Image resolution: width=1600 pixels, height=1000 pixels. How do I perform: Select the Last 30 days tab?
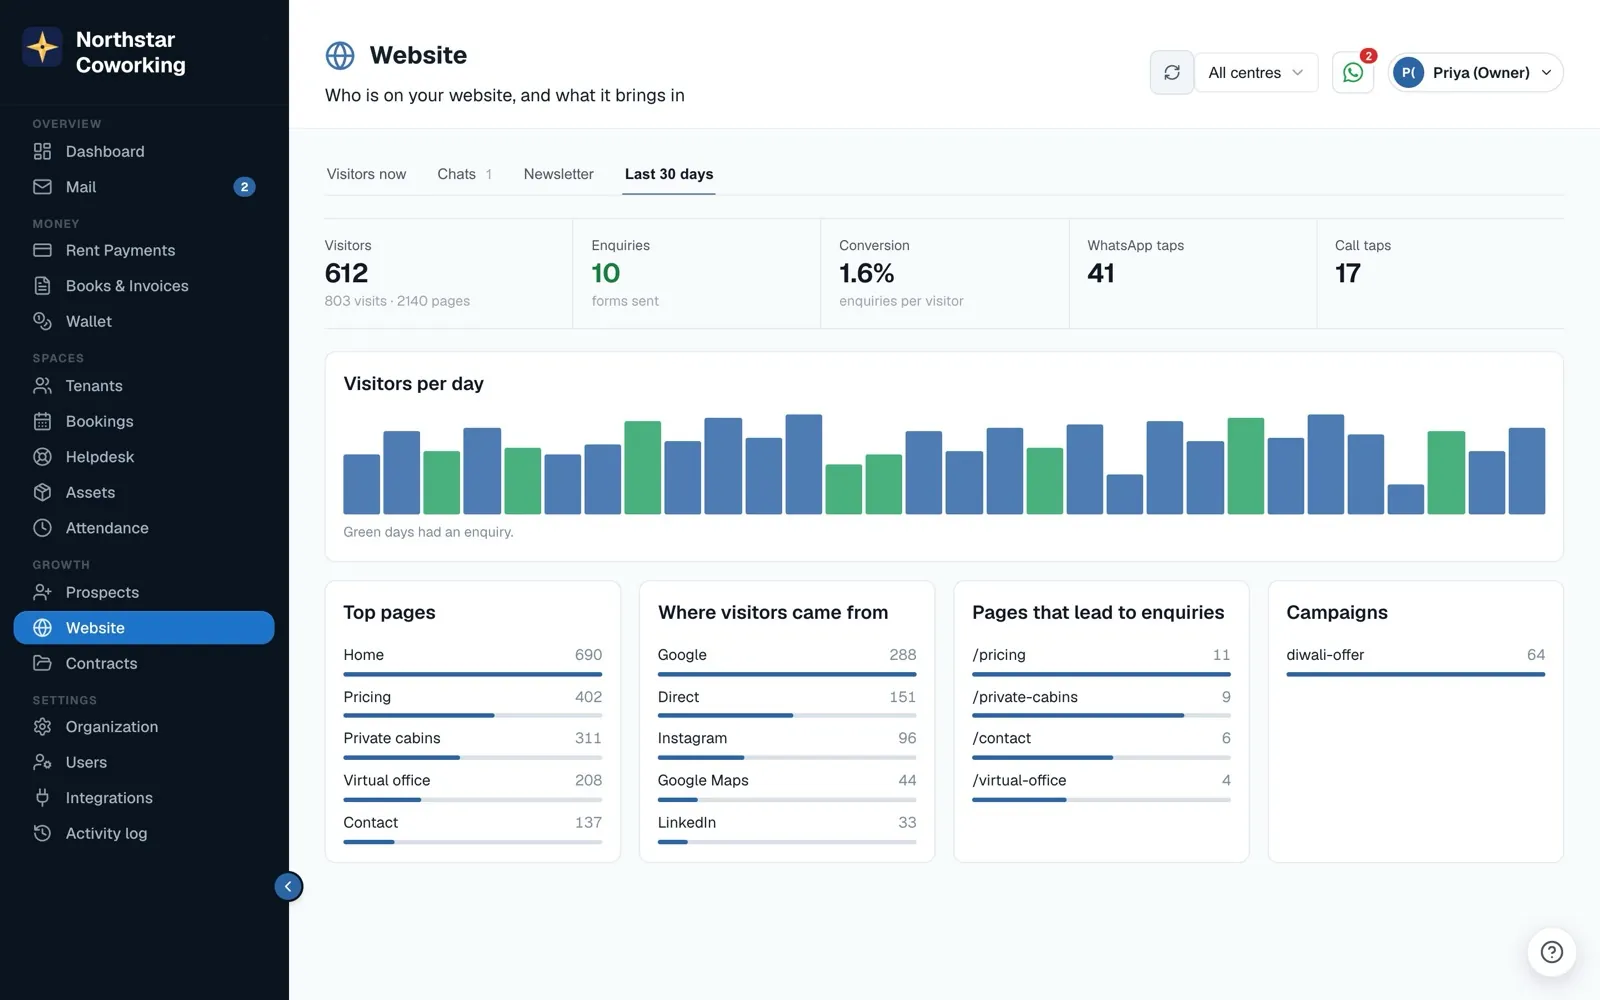[669, 174]
